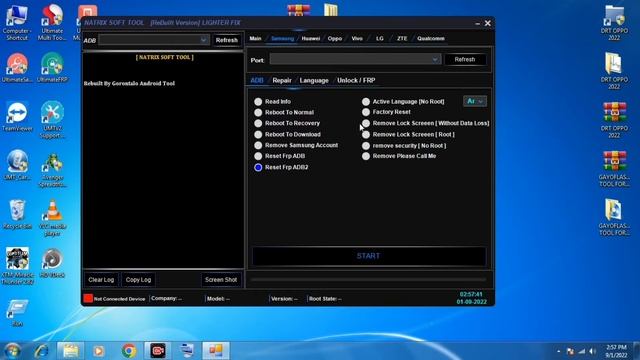Show hidden system tray icons
Image resolution: width=640 pixels, height=360 pixels.
pyautogui.click(x=558, y=351)
